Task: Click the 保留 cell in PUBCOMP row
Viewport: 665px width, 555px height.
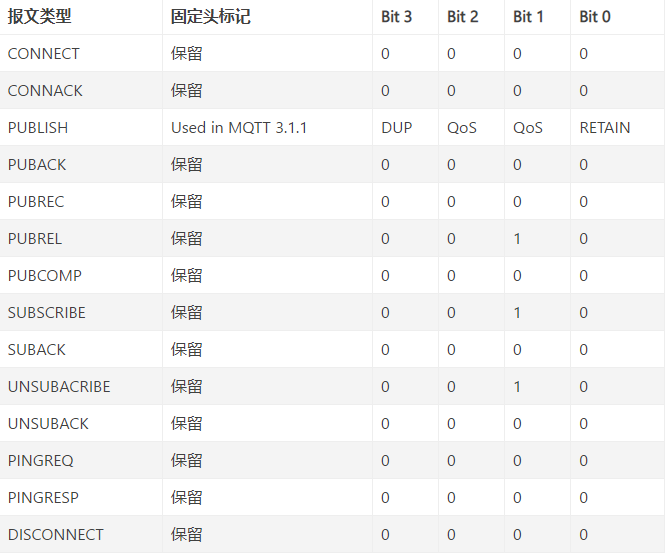Action: click(x=187, y=276)
